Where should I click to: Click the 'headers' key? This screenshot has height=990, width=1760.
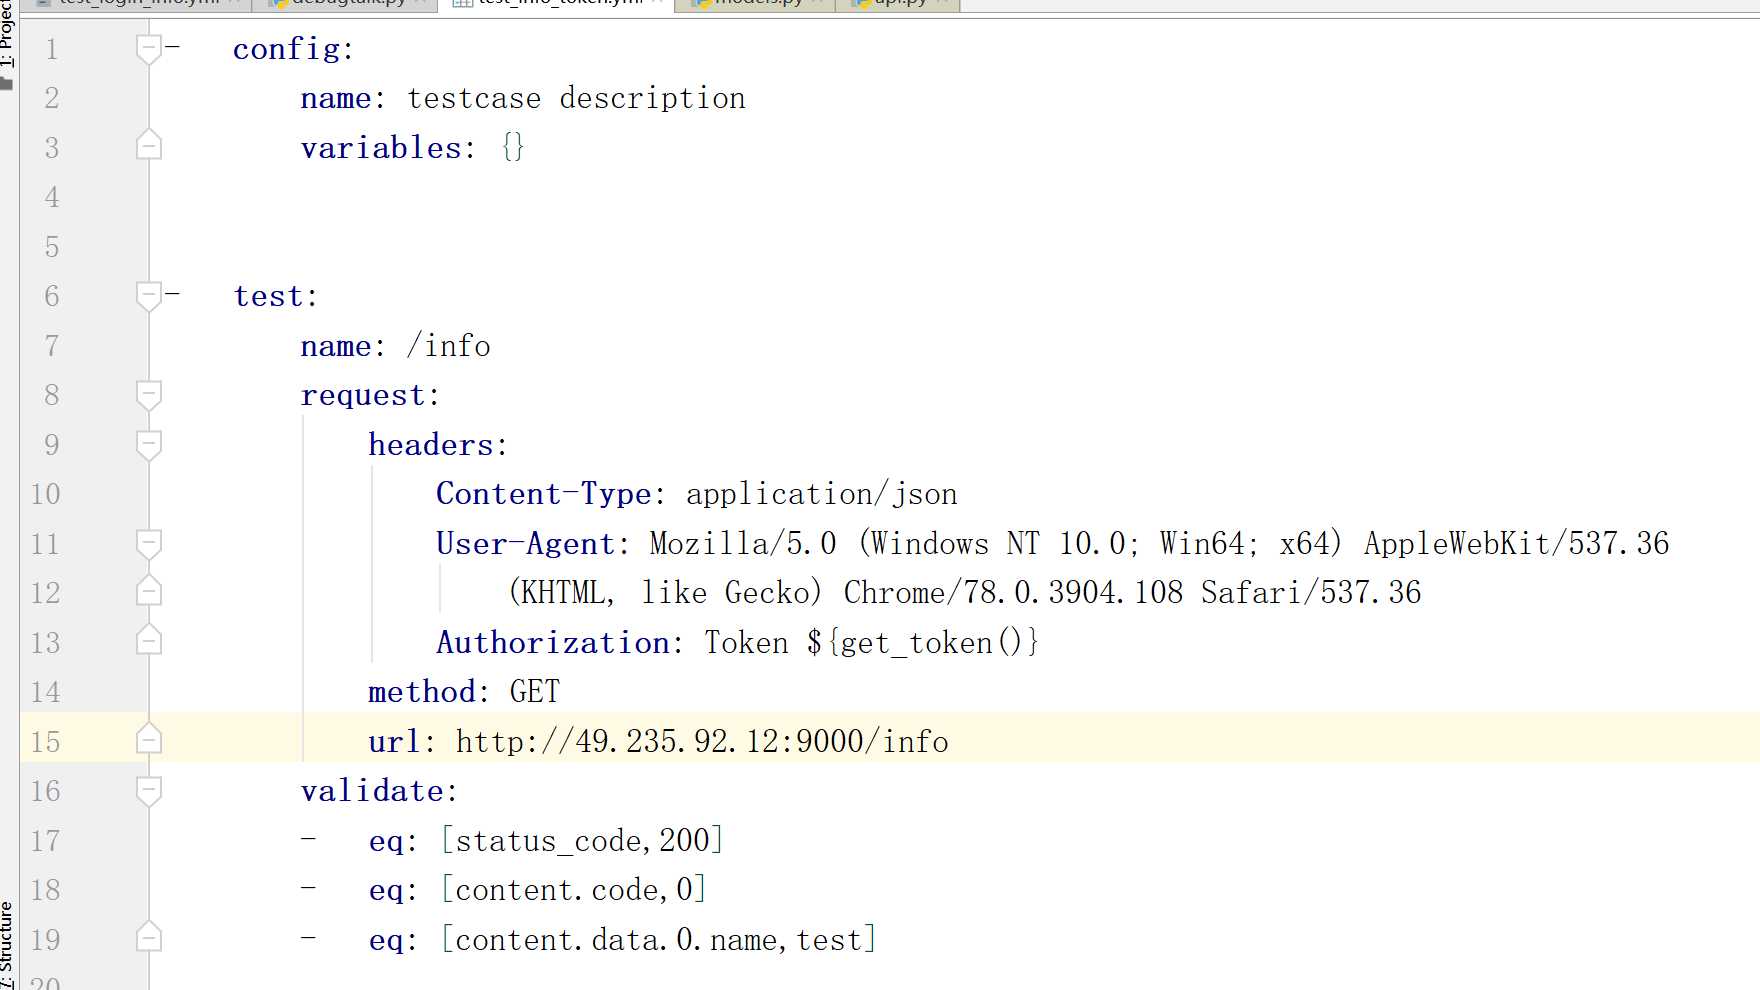point(431,444)
